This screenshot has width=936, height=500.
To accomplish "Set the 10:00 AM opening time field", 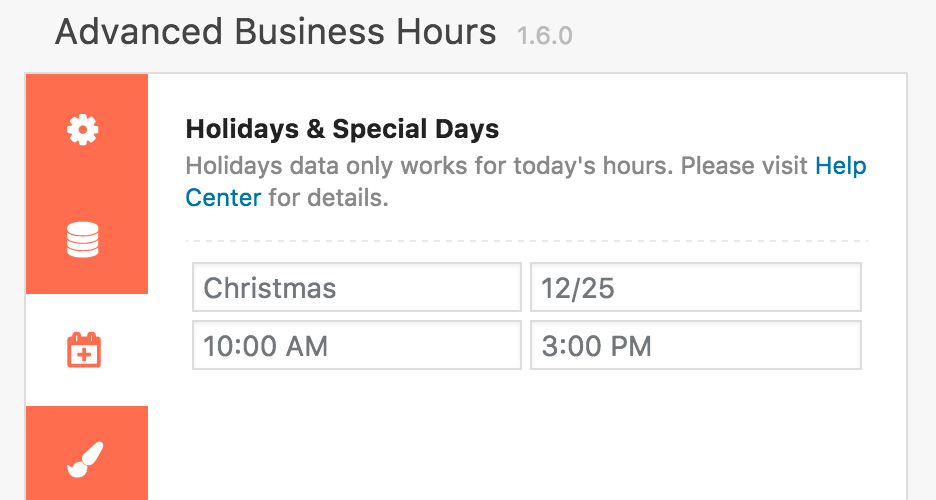I will pos(357,345).
